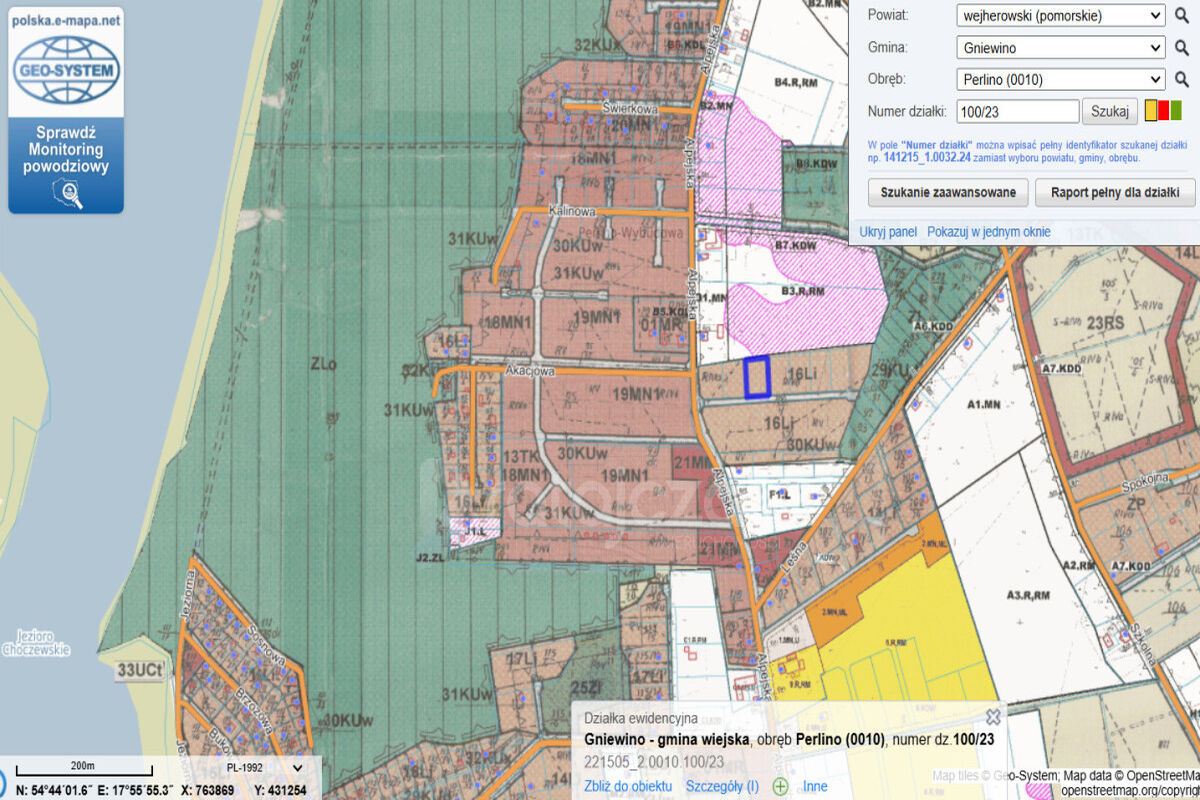Pick the red highlight color swatch

tap(1163, 110)
